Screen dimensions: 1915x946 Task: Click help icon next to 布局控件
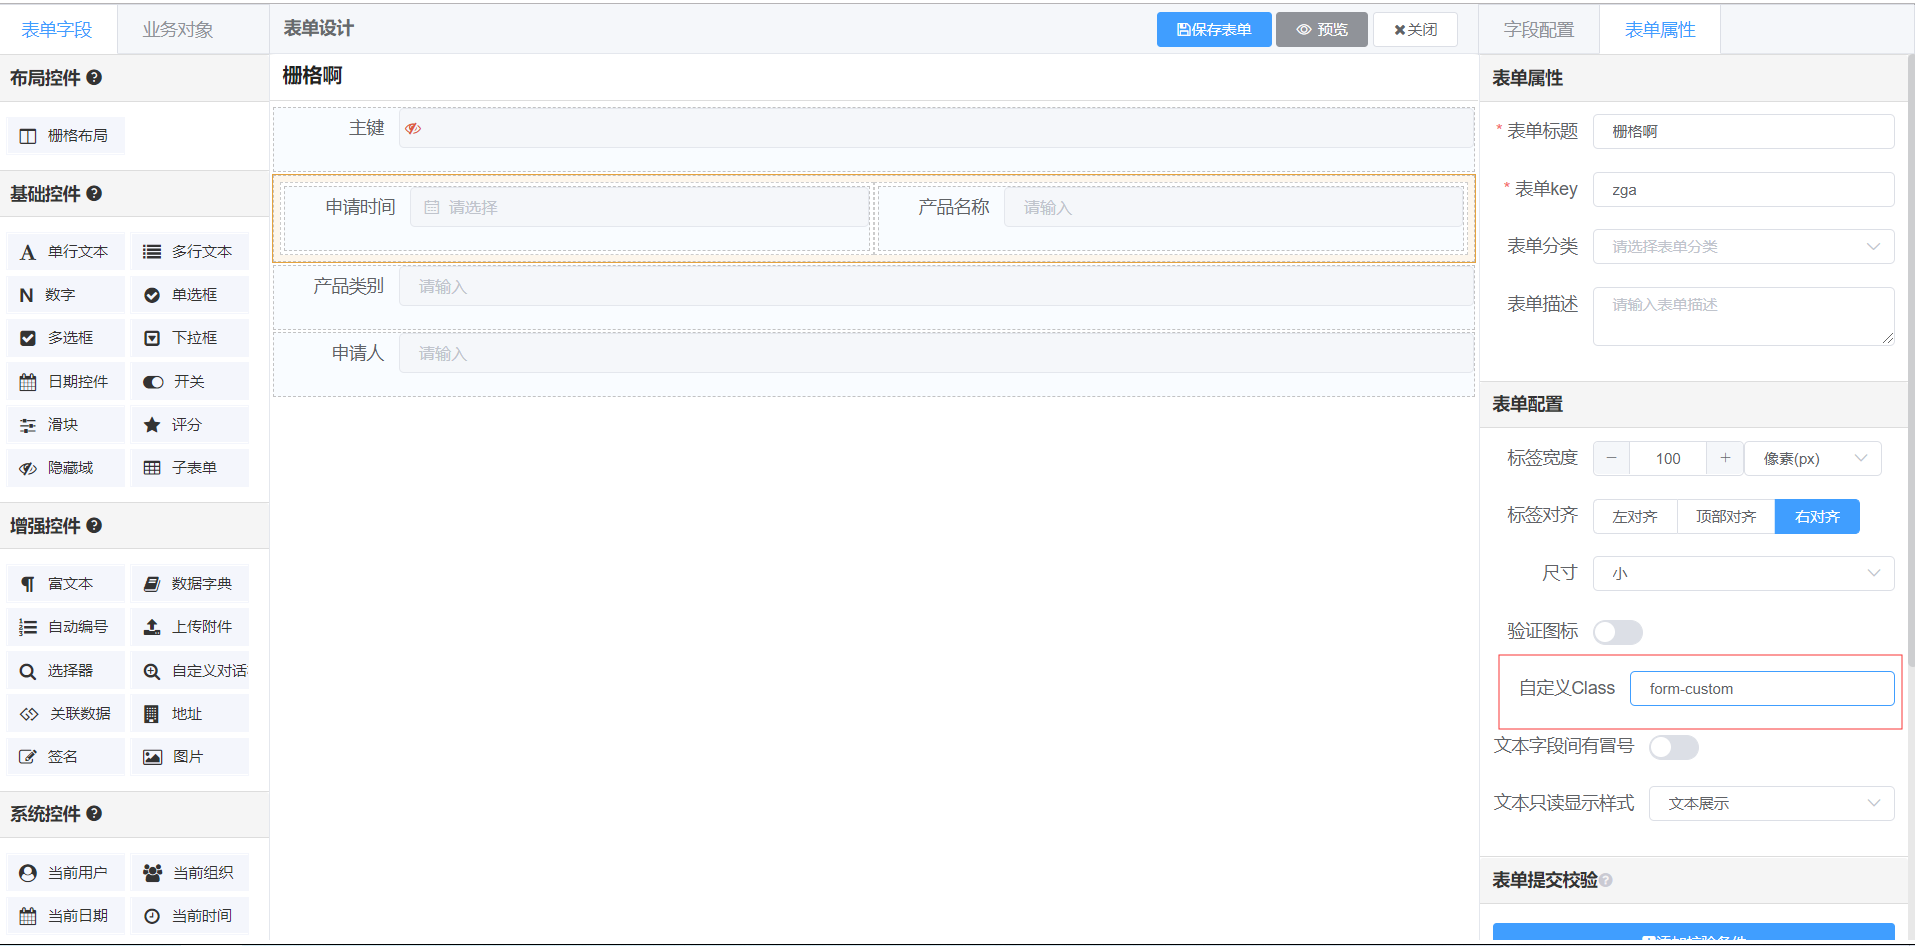tap(94, 78)
